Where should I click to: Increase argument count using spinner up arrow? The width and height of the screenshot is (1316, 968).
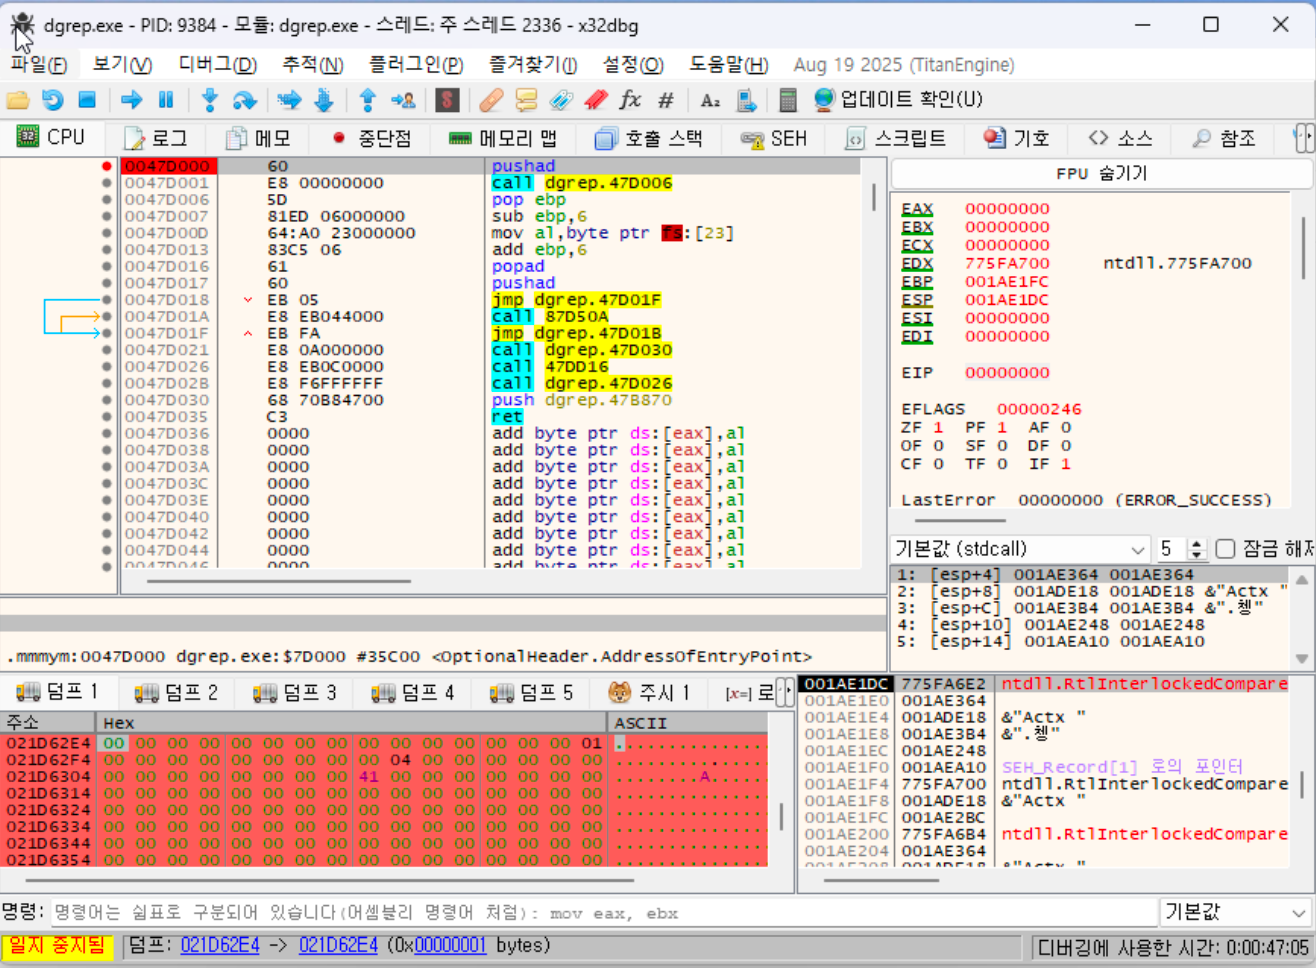click(1197, 544)
